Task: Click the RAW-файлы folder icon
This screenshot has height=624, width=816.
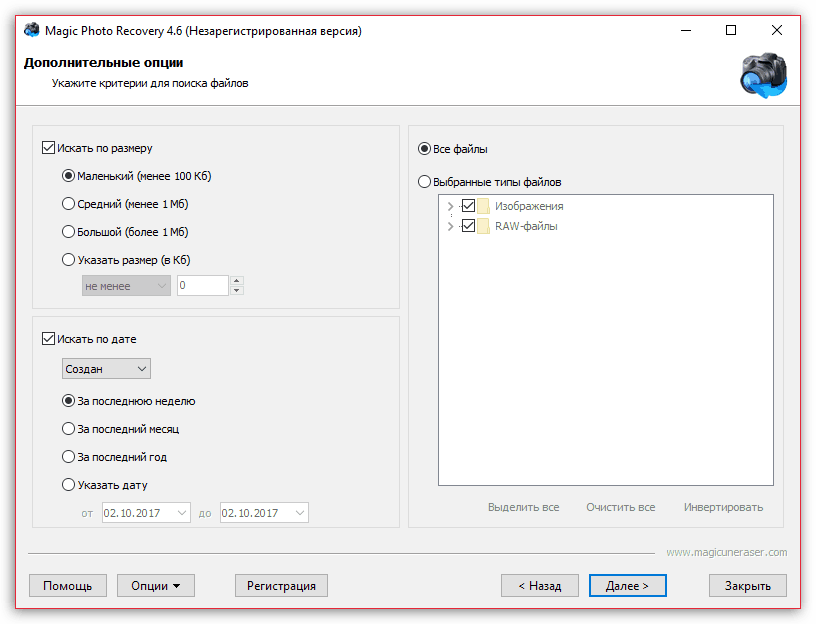Action: pyautogui.click(x=483, y=226)
